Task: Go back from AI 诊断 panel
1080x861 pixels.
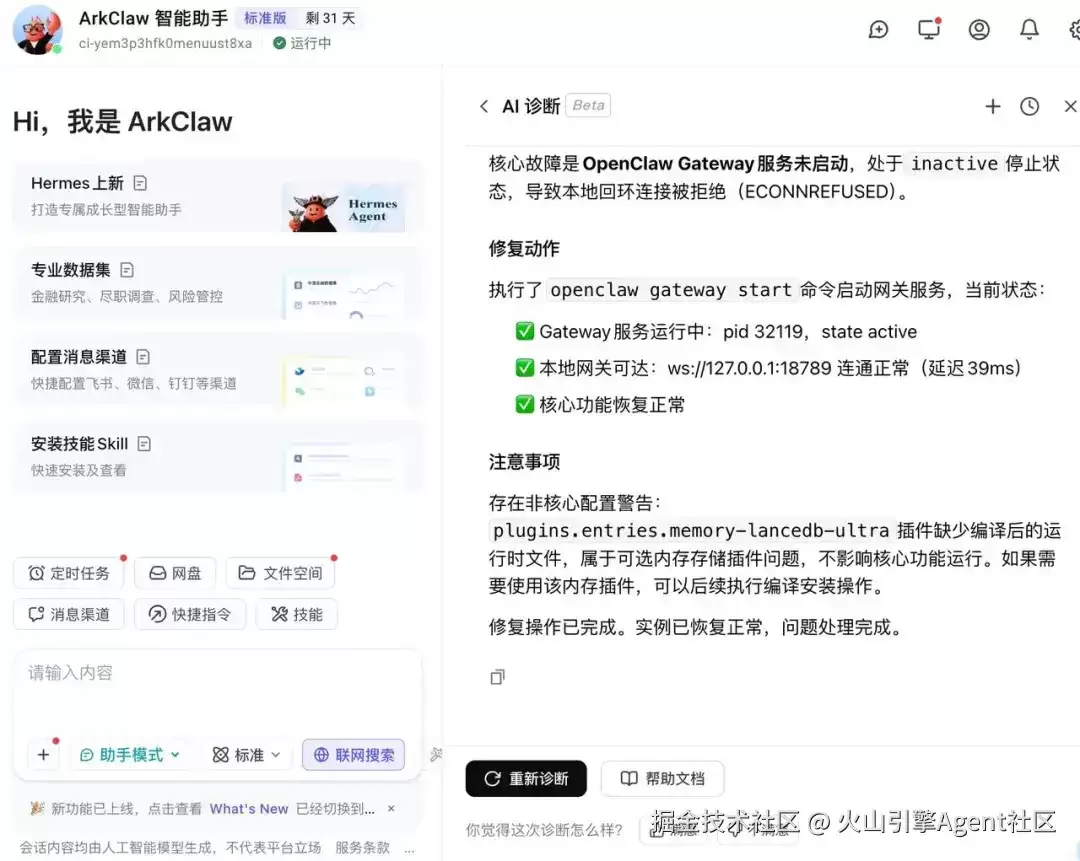Action: [484, 106]
